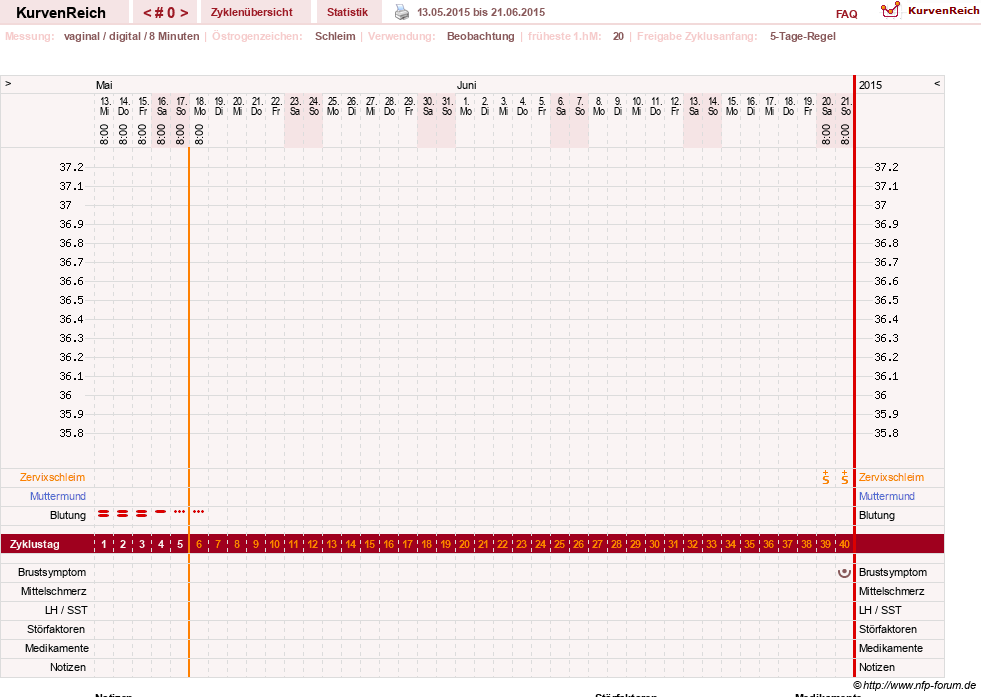The image size is (981, 697).
Task: Click the date header 18. Mo
Action: (x=200, y=106)
